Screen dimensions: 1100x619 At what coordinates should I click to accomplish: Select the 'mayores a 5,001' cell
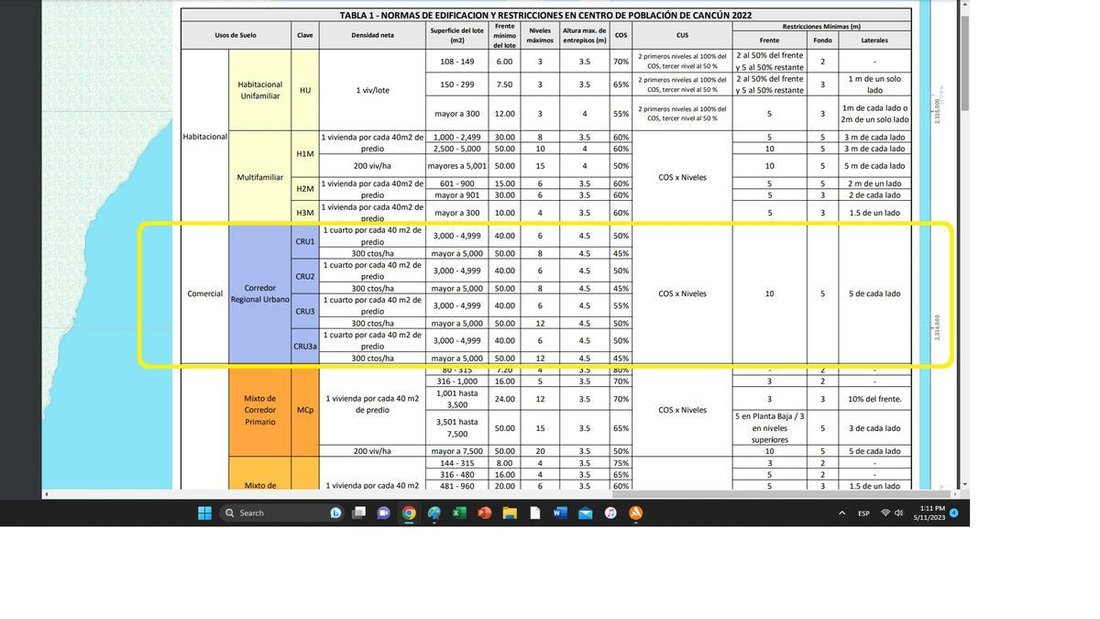coord(457,166)
